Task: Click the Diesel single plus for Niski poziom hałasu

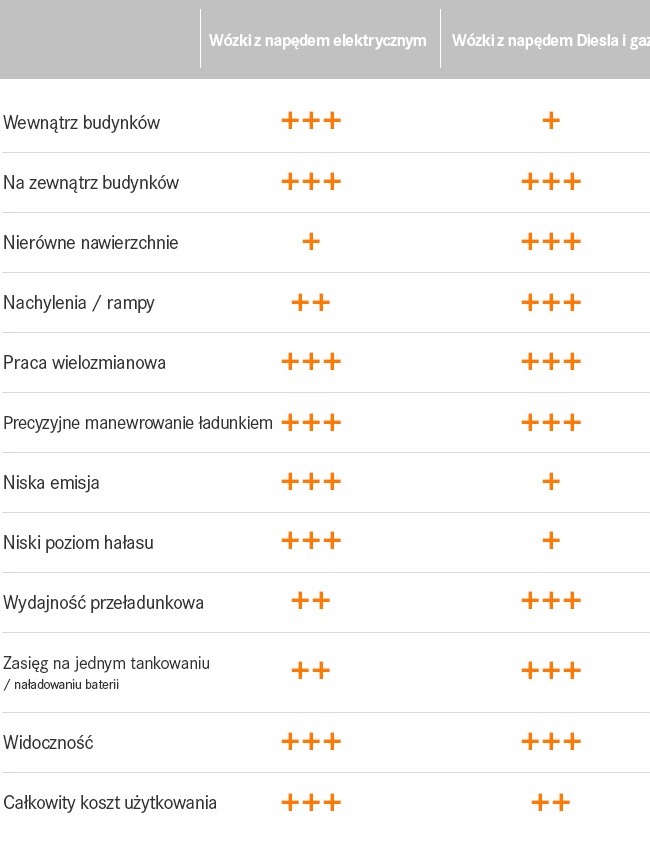Action: tap(551, 540)
